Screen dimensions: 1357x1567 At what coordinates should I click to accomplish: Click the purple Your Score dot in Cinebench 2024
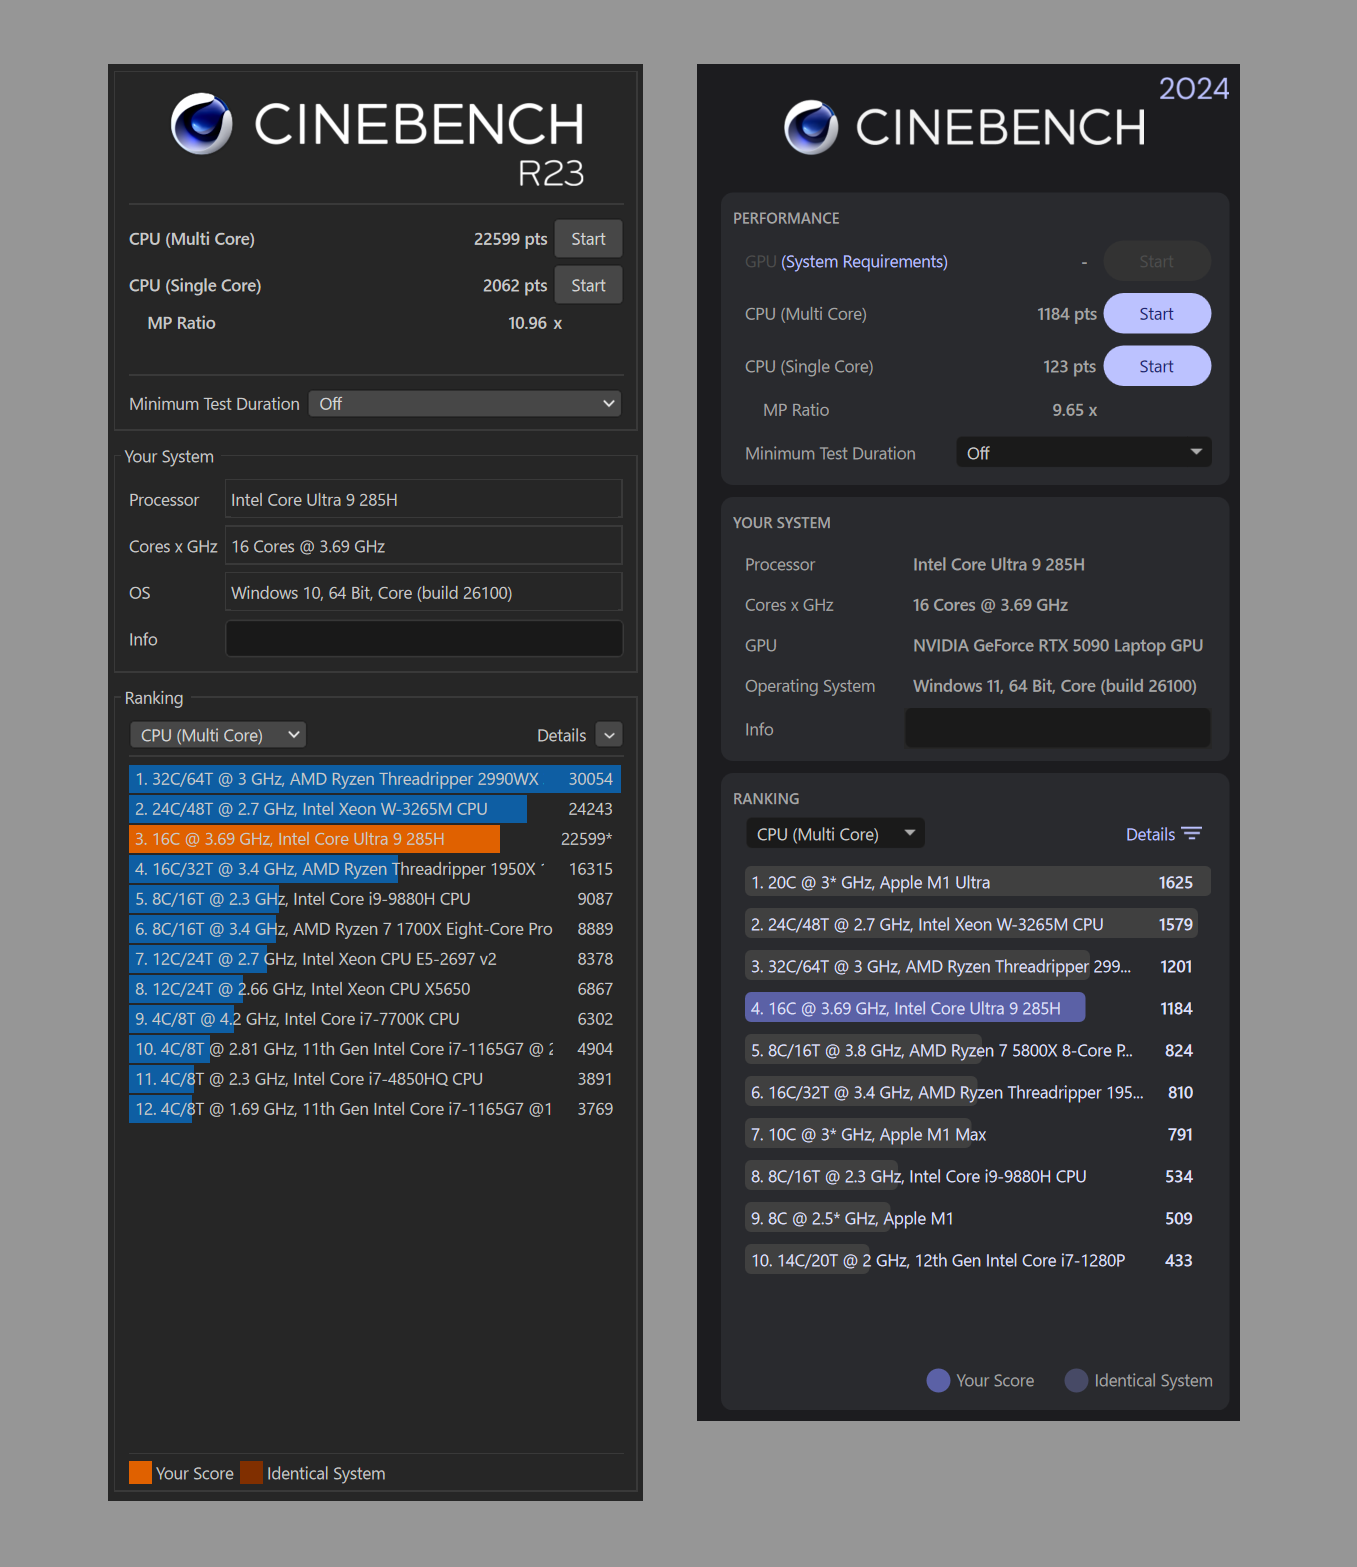coord(938,1380)
